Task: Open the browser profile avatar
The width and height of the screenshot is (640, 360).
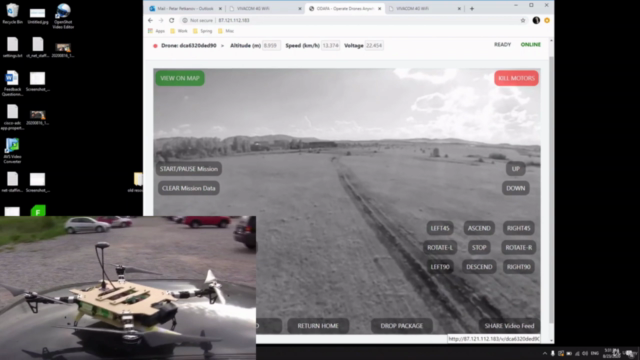Action: tap(536, 20)
